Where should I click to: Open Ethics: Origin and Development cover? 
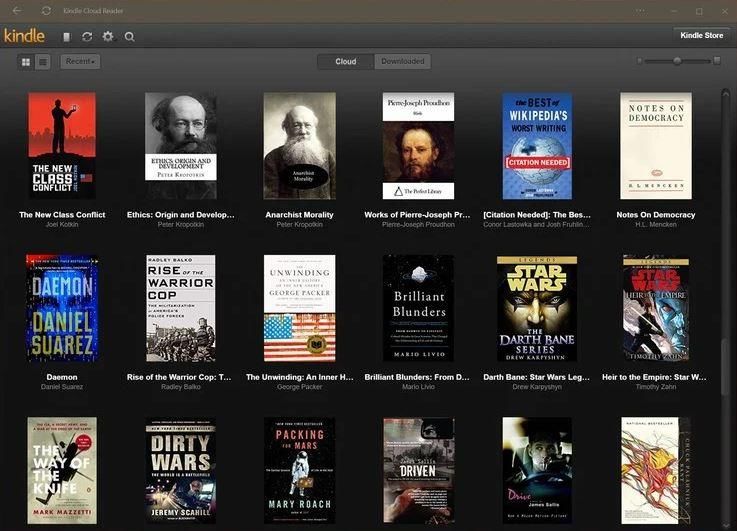tap(181, 145)
